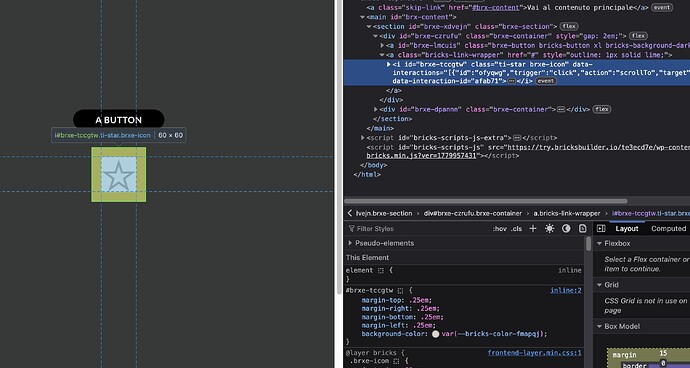Toggle light color scheme simulation (sun icon)
This screenshot has width=690, height=368.
click(x=549, y=228)
